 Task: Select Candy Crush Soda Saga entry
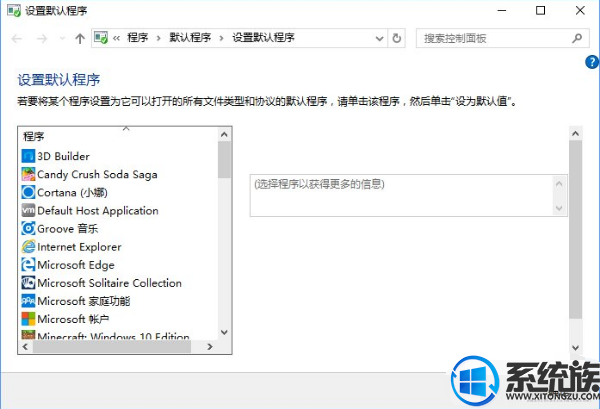click(97, 174)
